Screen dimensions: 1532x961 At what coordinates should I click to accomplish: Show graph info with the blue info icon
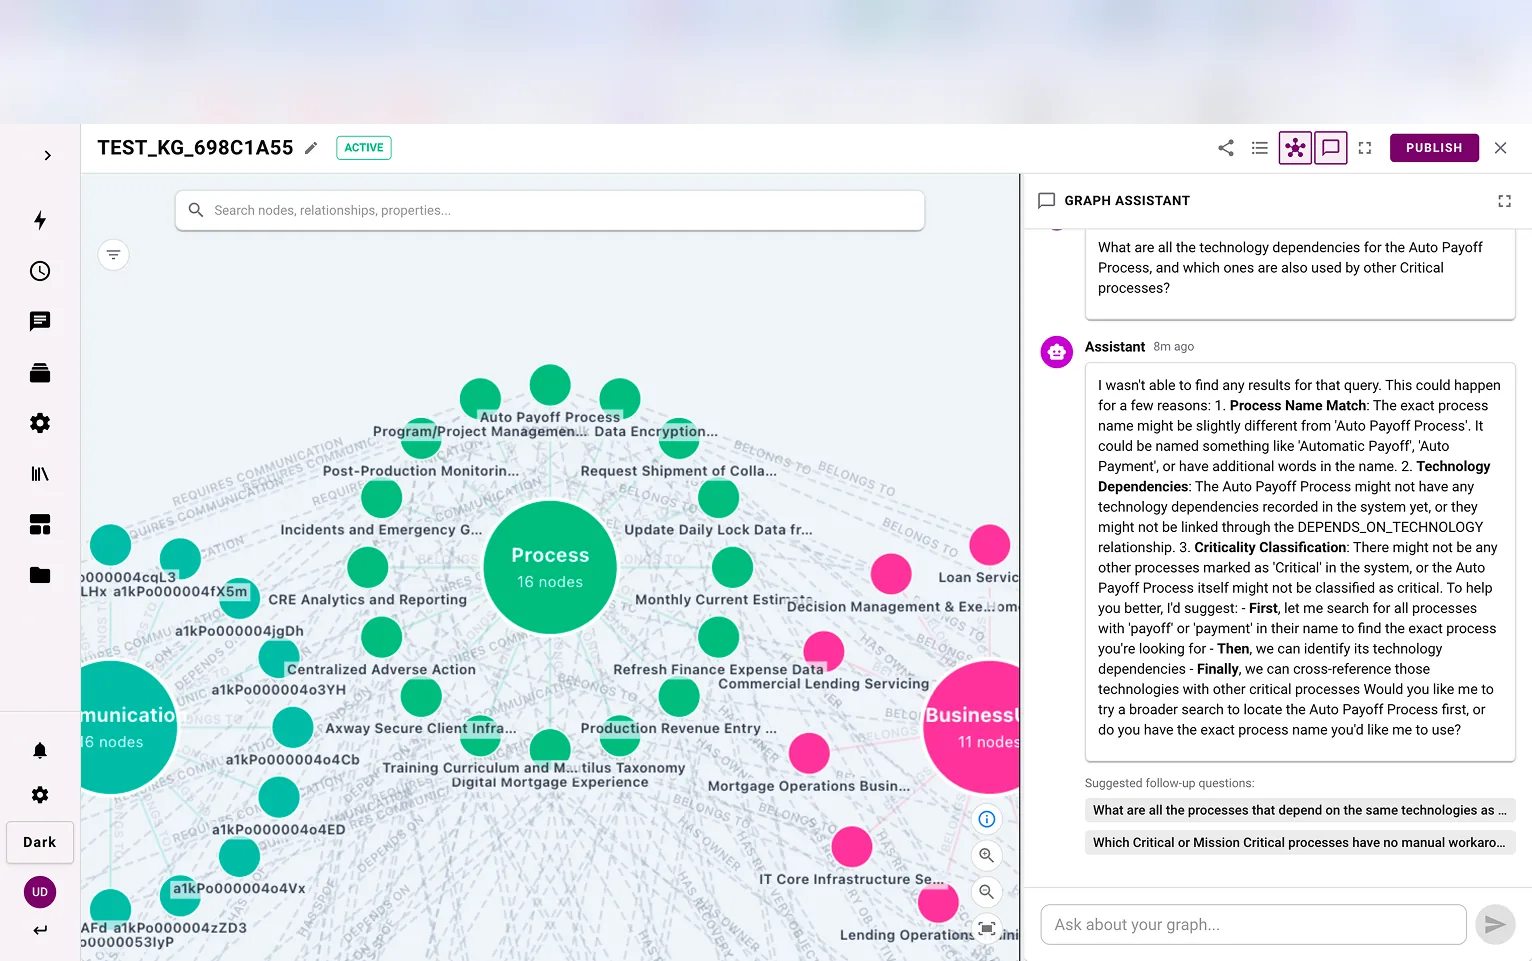point(987,819)
